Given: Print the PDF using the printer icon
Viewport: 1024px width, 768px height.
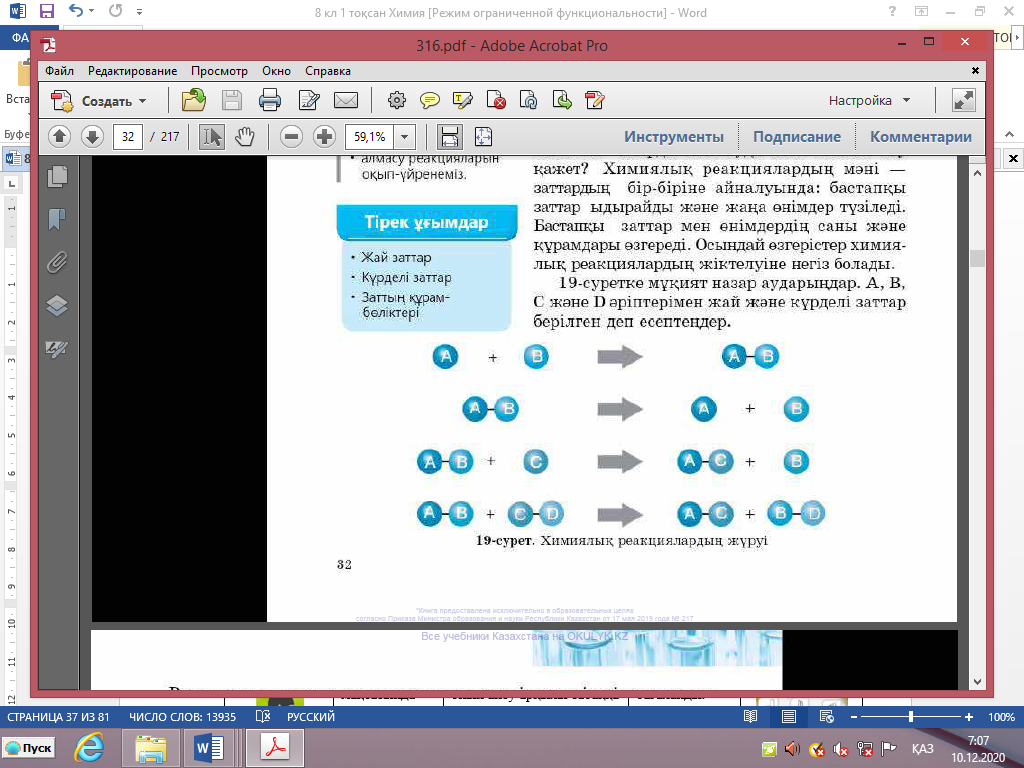Looking at the screenshot, I should pos(270,101).
